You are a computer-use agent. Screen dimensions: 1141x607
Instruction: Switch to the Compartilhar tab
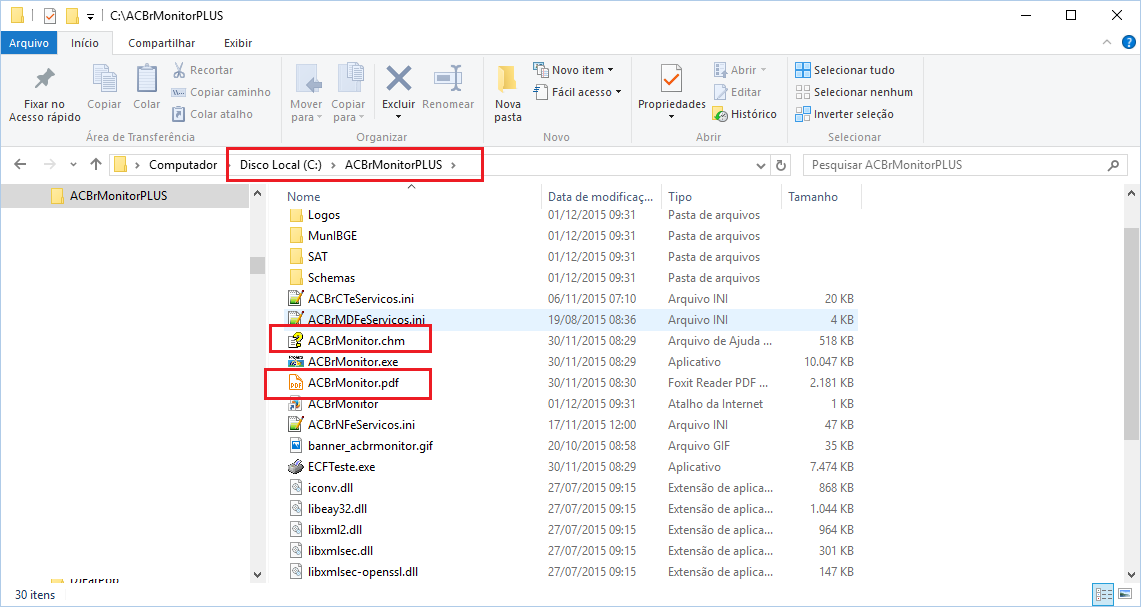162,43
